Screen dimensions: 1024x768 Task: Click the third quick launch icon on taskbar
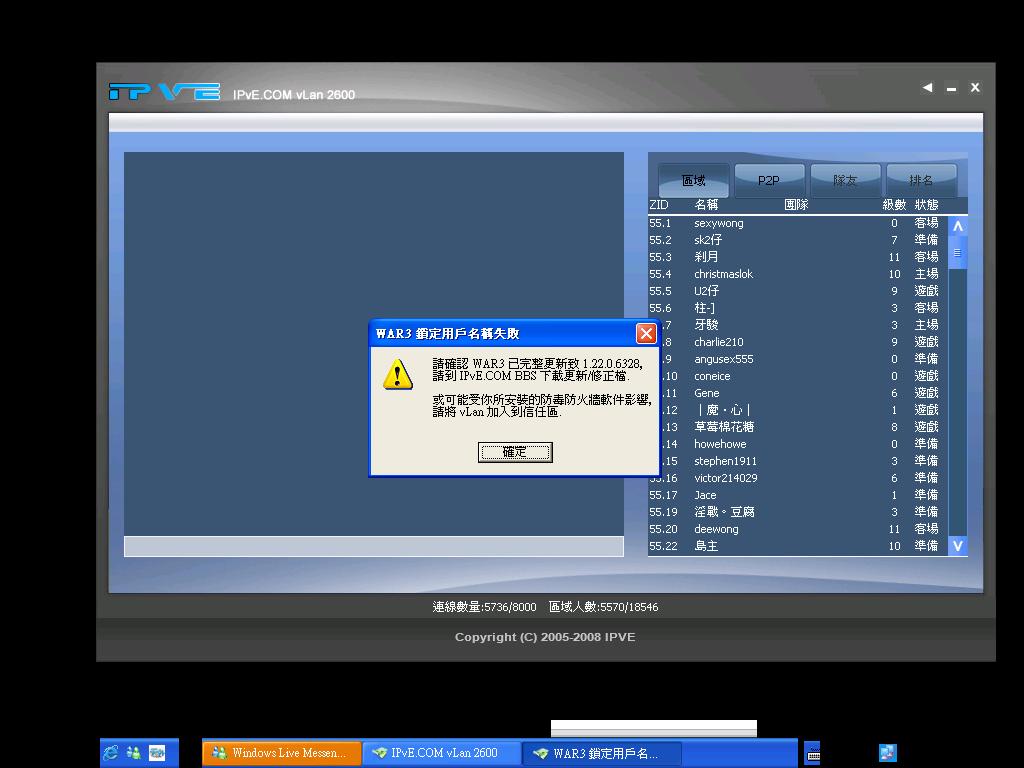[157, 753]
